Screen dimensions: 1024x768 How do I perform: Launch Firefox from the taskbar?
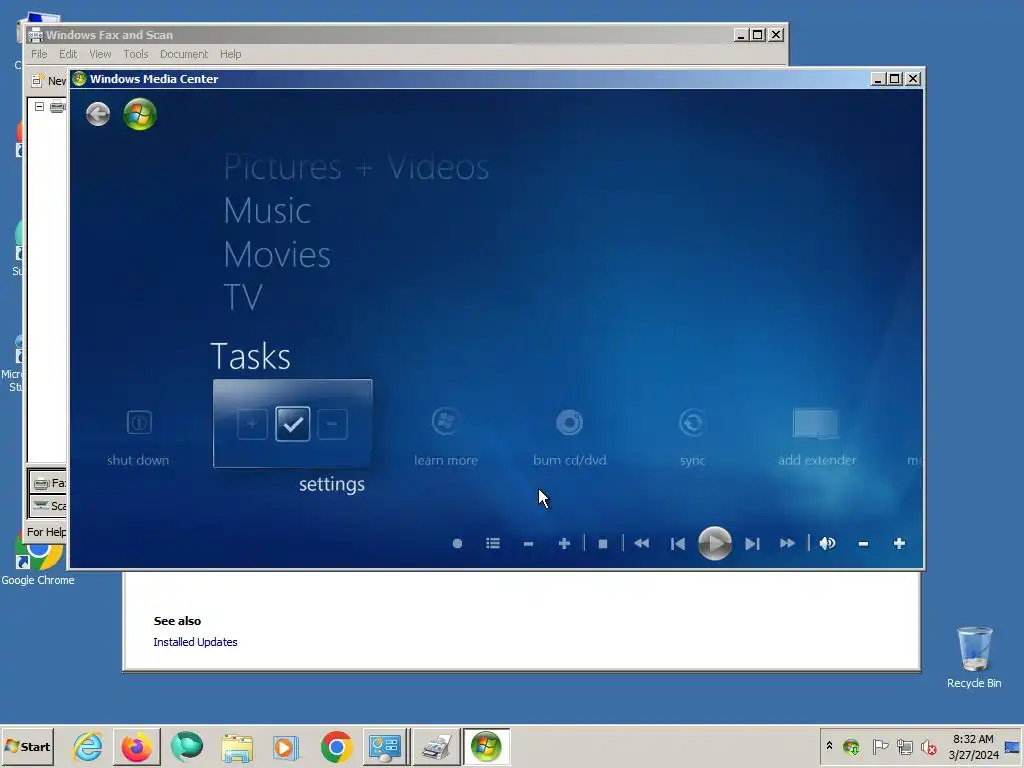pos(136,746)
